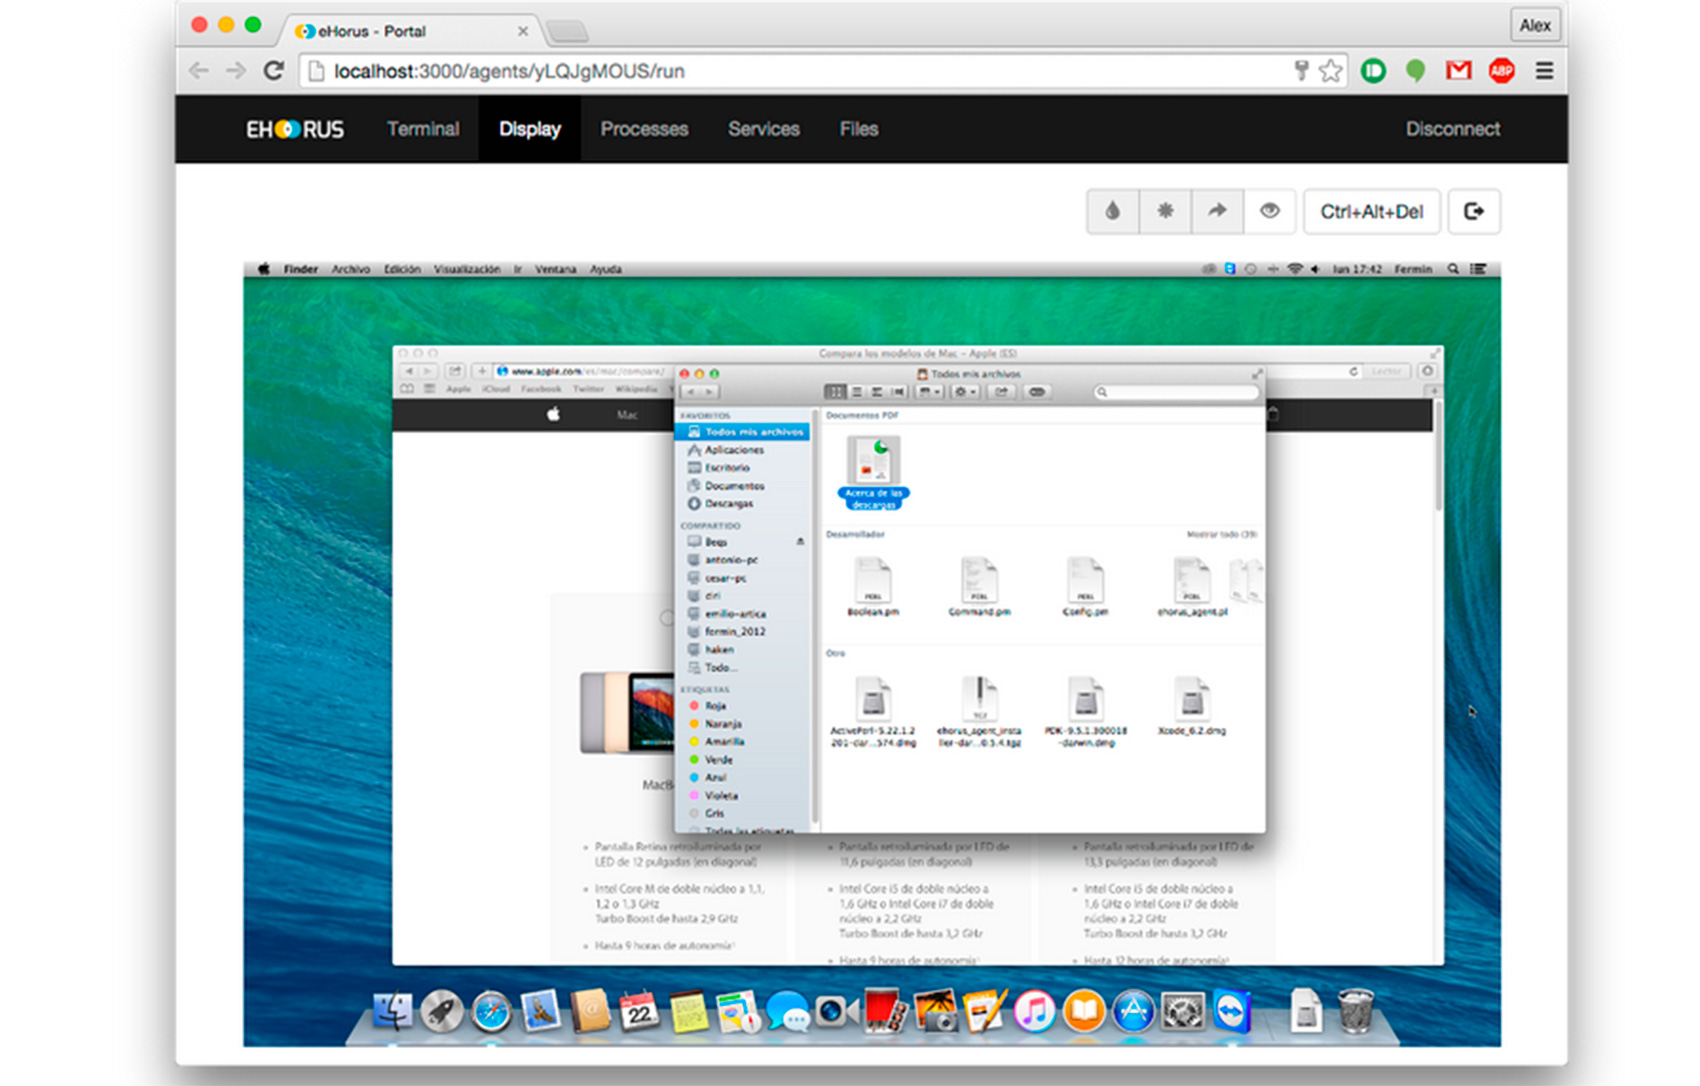Viewport: 1700px width, 1086px height.
Task: Select the Verde green tag
Action: (x=742, y=760)
